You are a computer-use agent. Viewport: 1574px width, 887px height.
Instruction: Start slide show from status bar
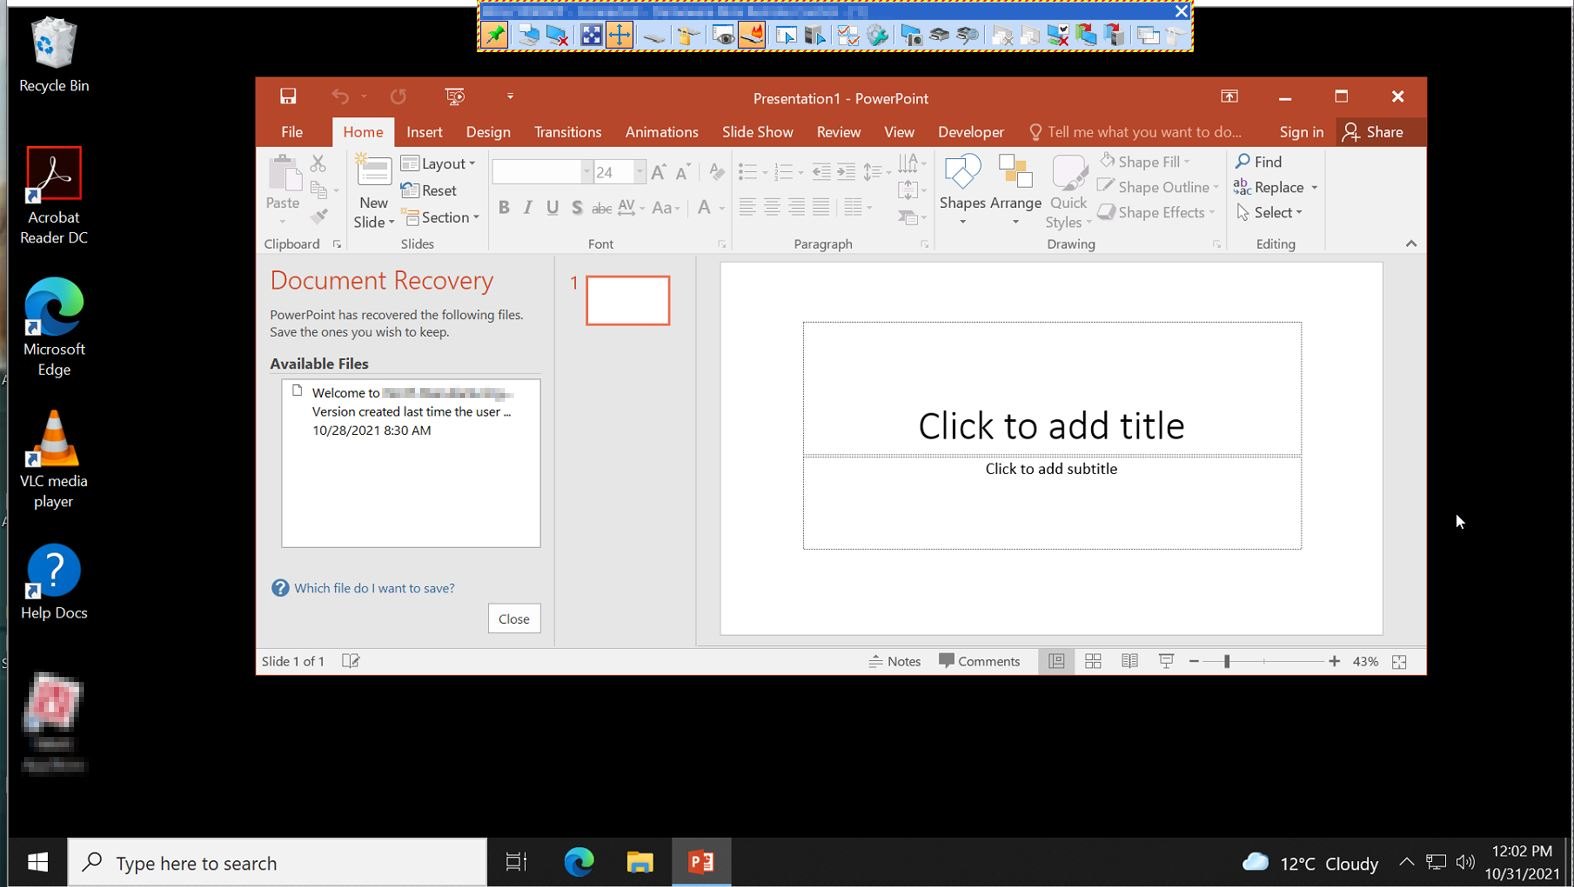[x=1166, y=661]
